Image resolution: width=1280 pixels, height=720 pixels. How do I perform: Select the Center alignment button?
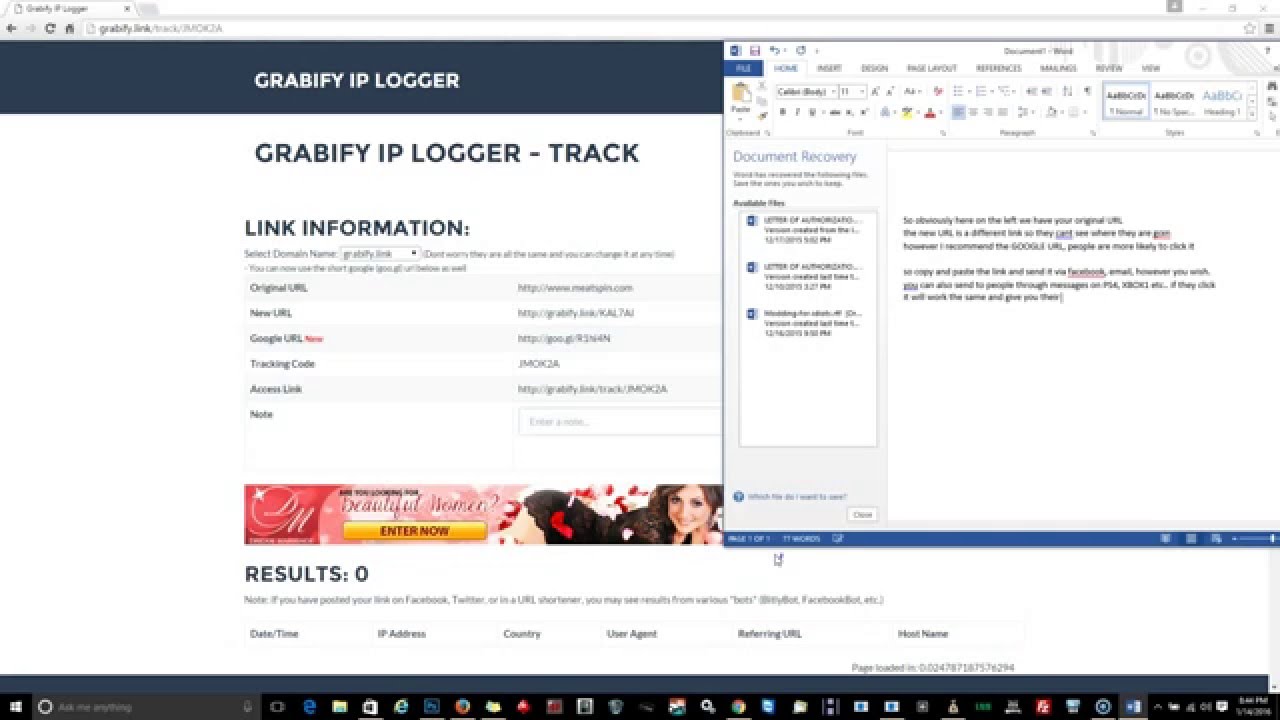[973, 112]
